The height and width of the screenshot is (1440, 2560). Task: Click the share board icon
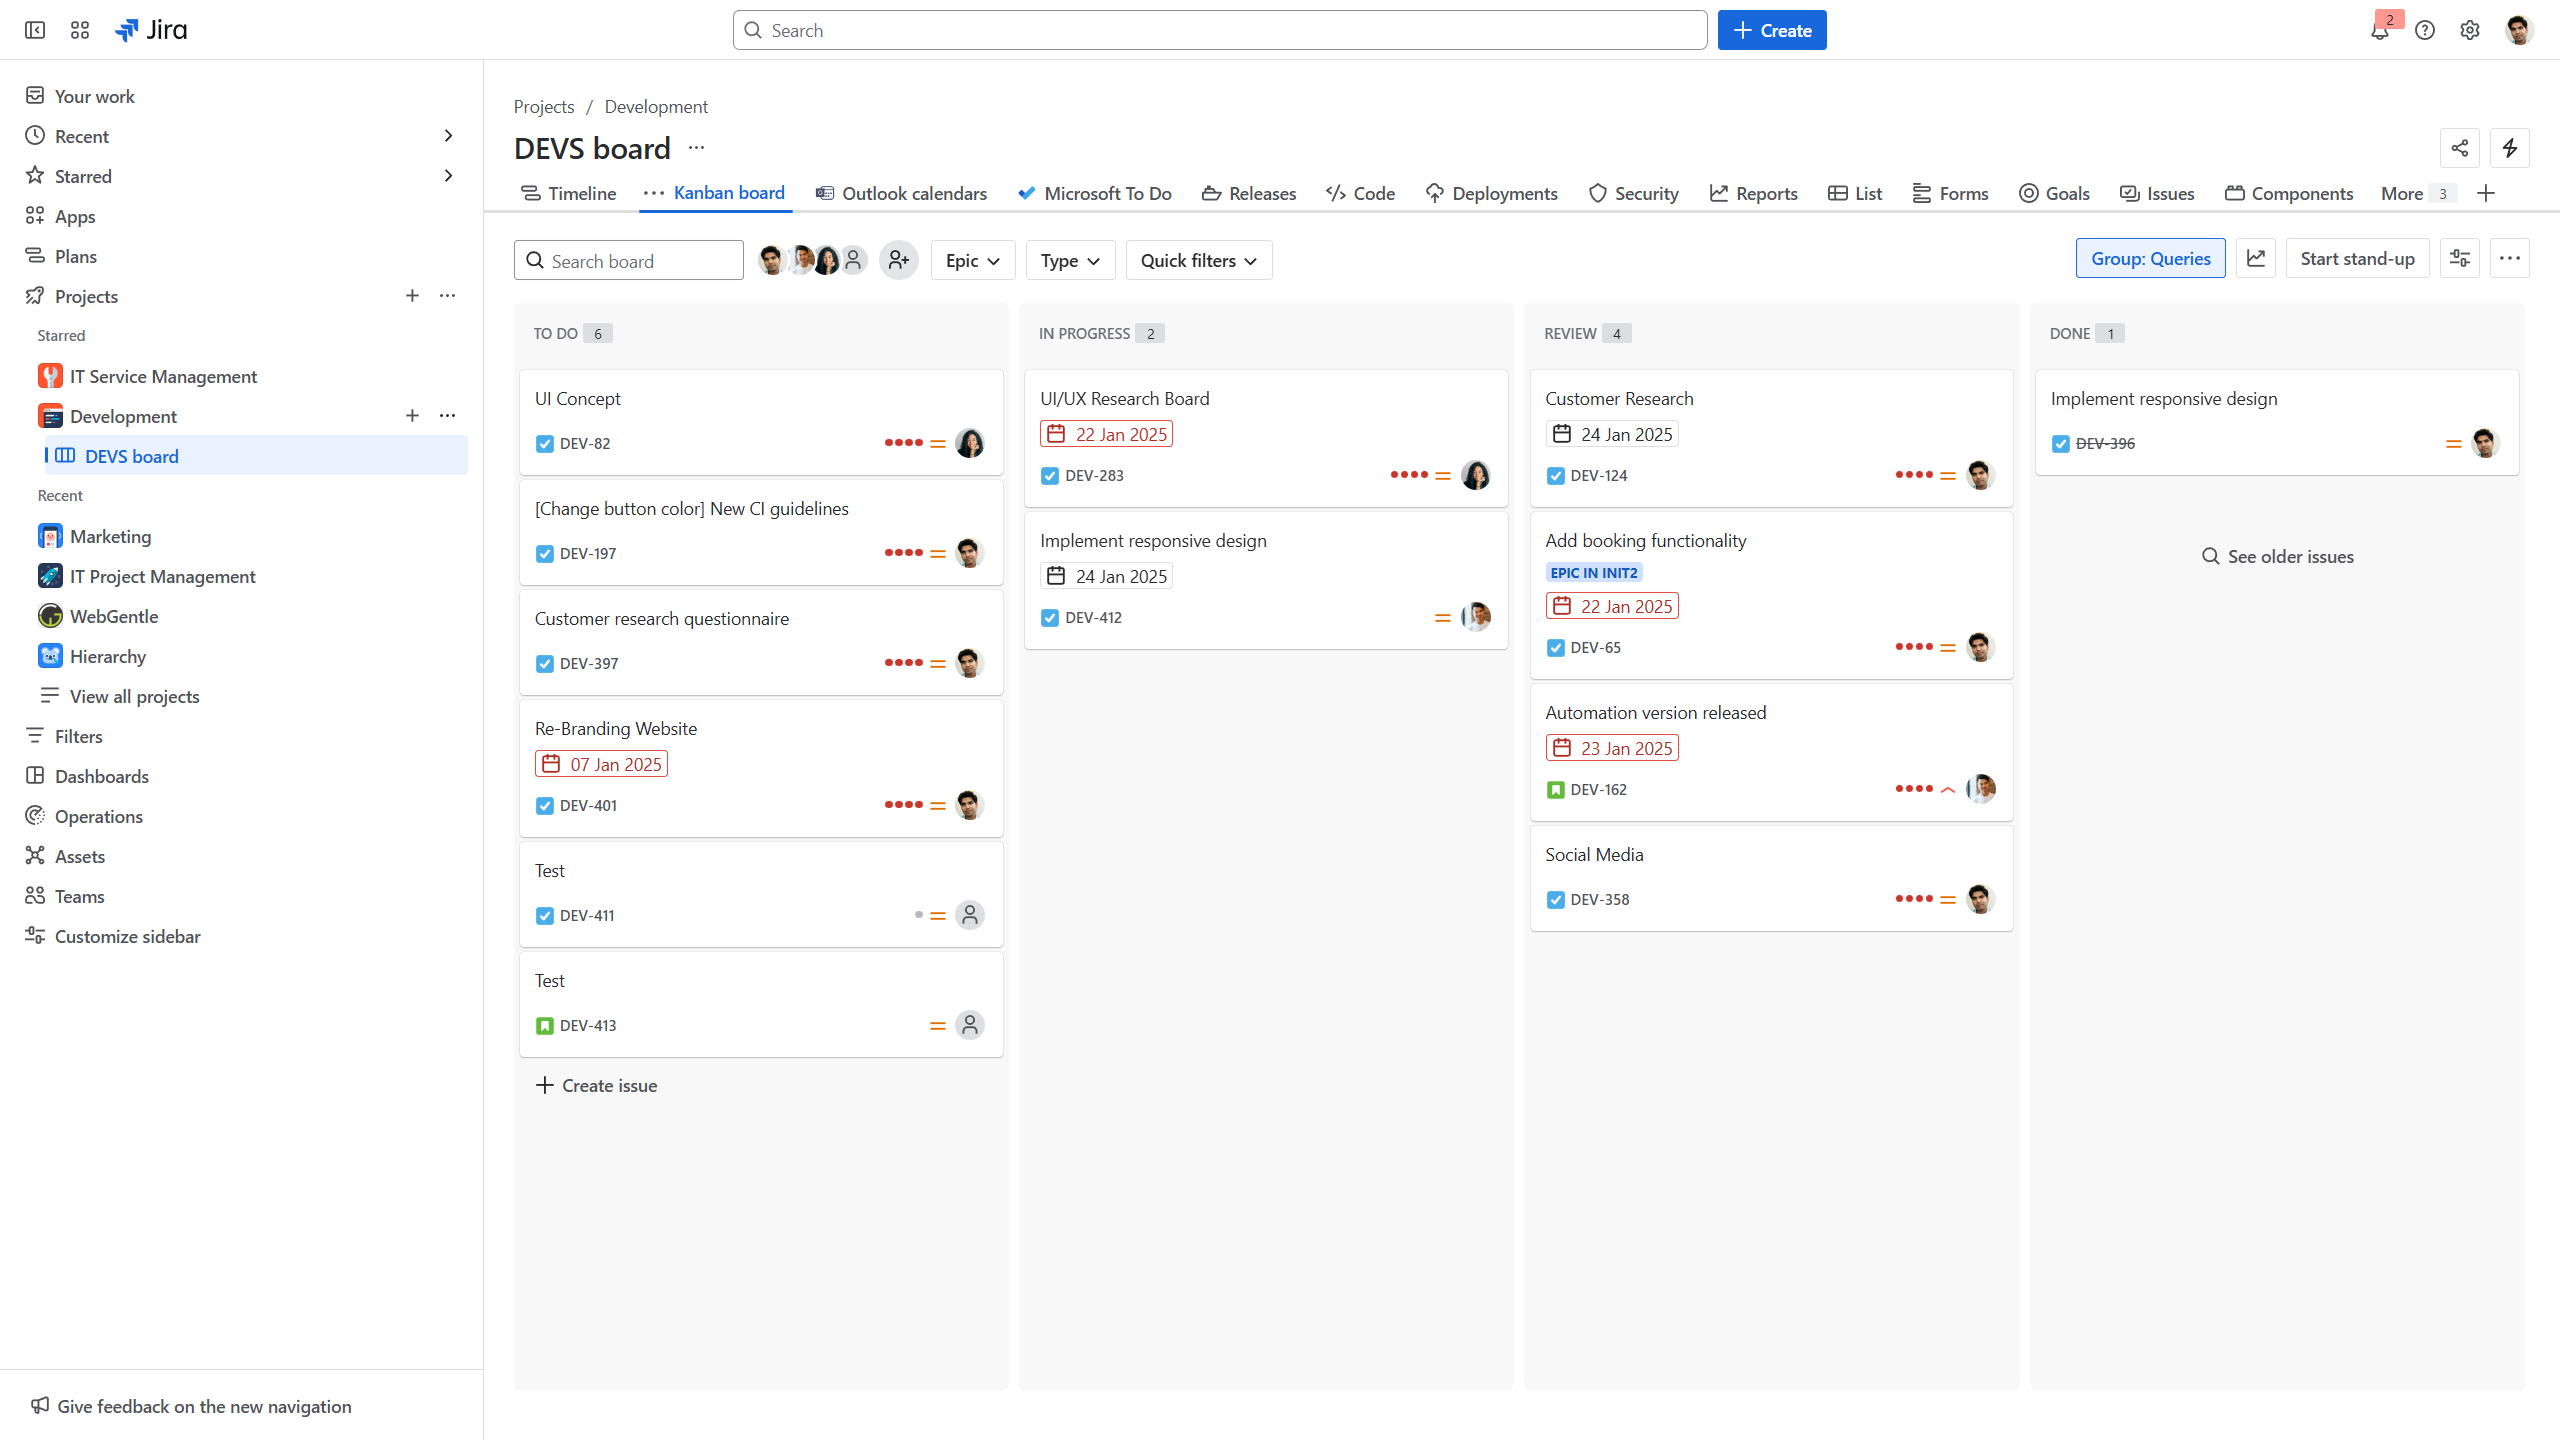pyautogui.click(x=2459, y=149)
